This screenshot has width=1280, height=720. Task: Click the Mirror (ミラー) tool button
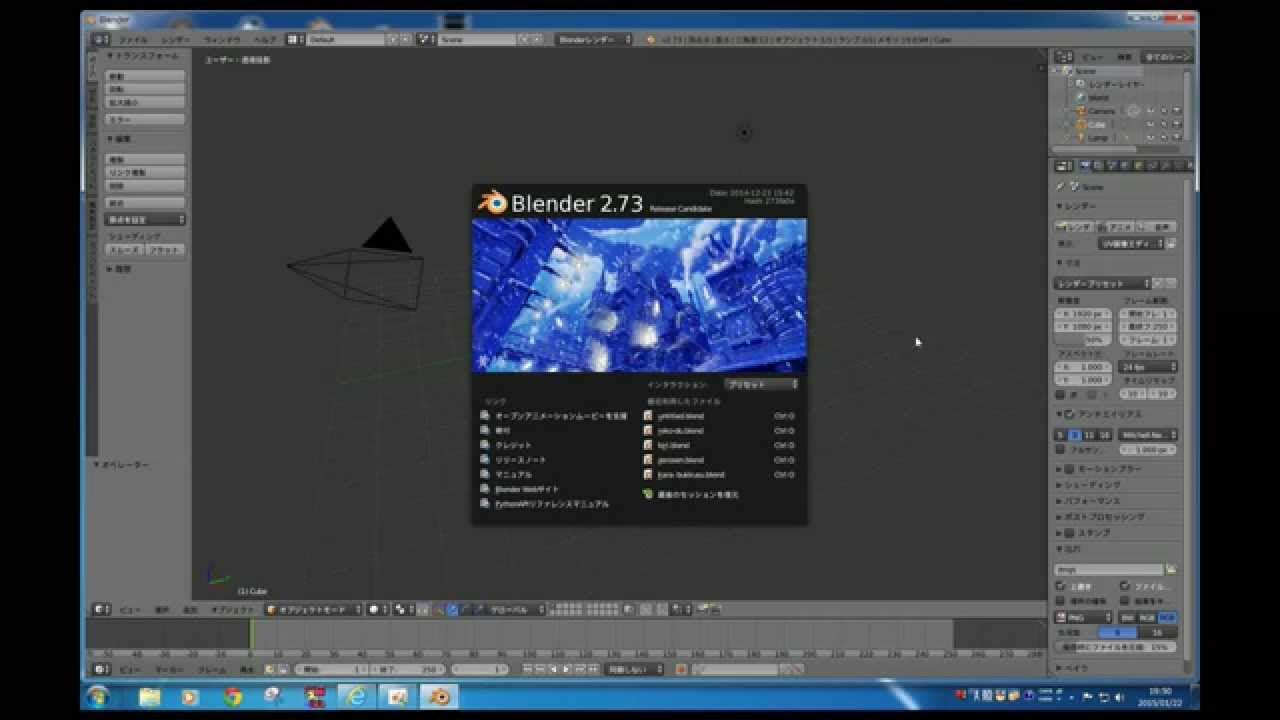[x=146, y=120]
